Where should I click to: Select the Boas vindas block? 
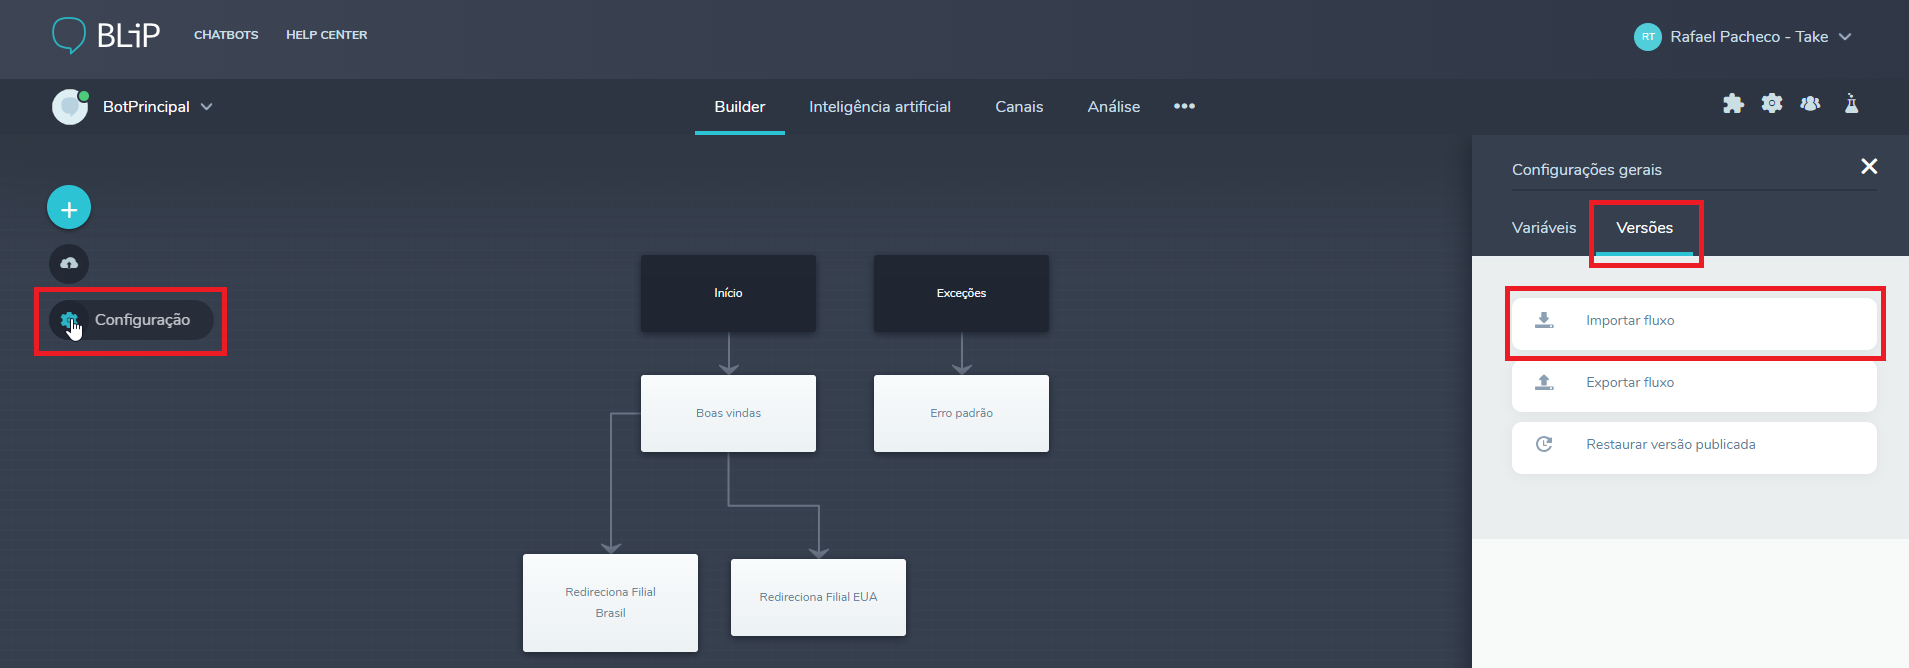728,413
